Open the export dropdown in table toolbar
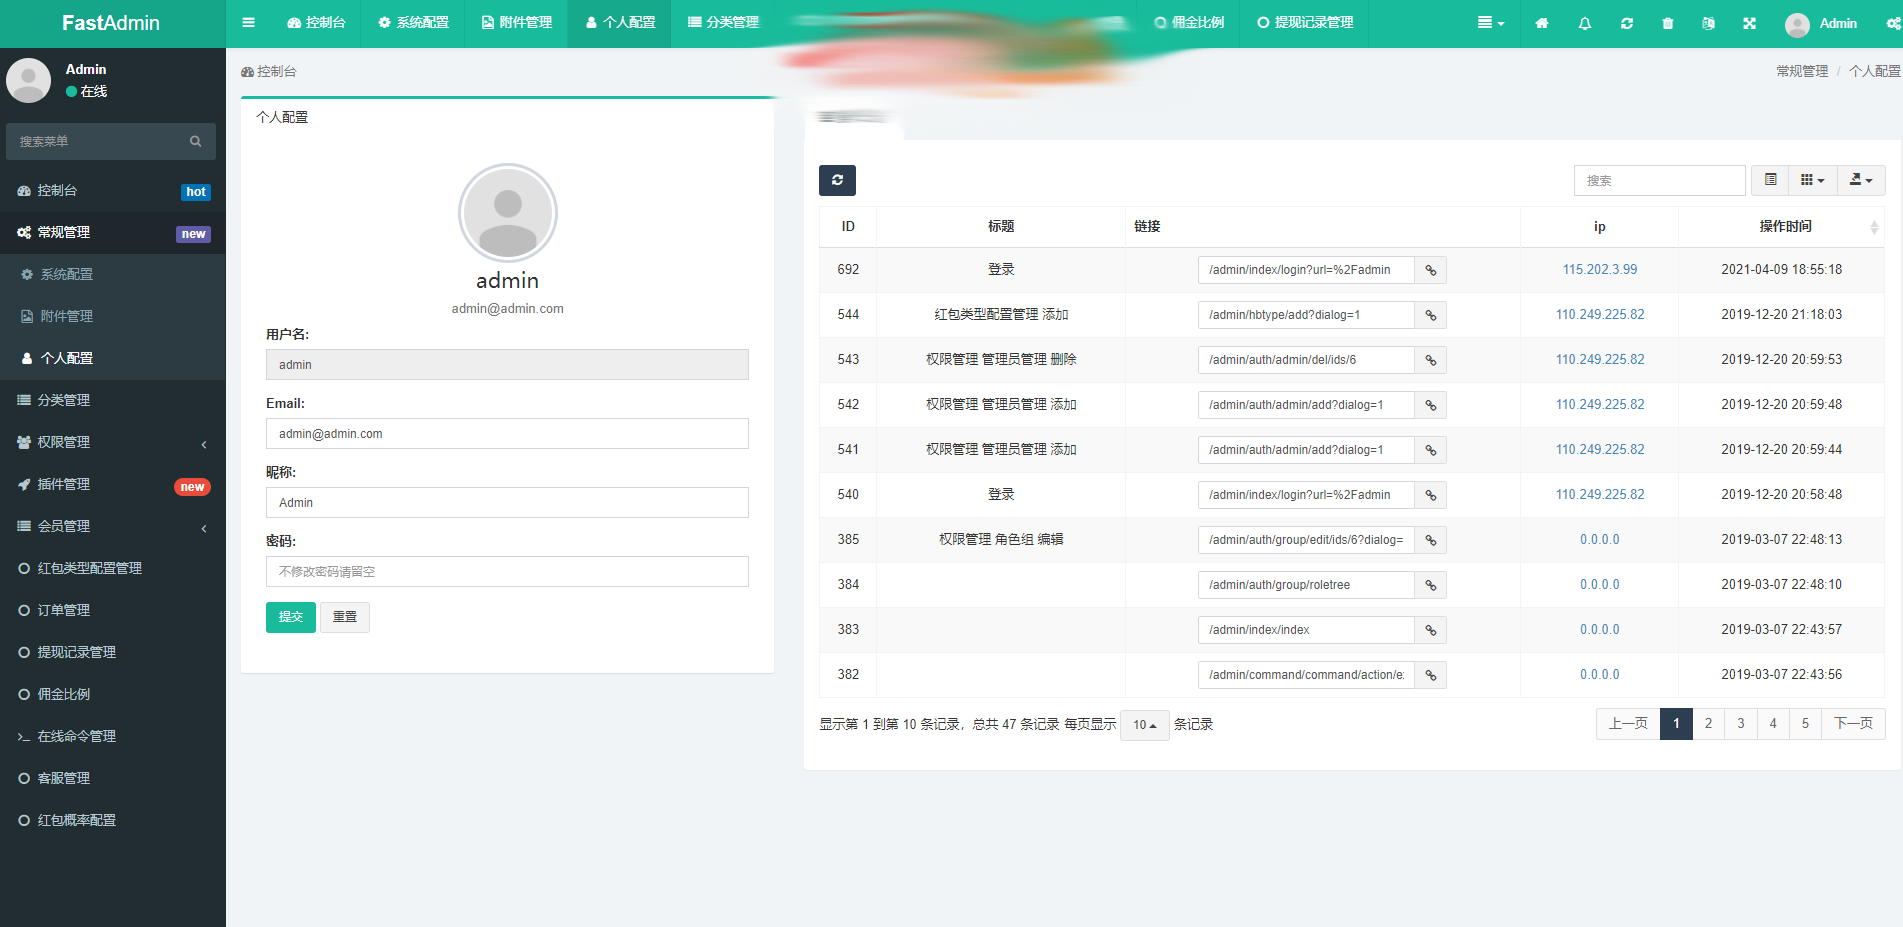The image size is (1903, 927). (1861, 180)
